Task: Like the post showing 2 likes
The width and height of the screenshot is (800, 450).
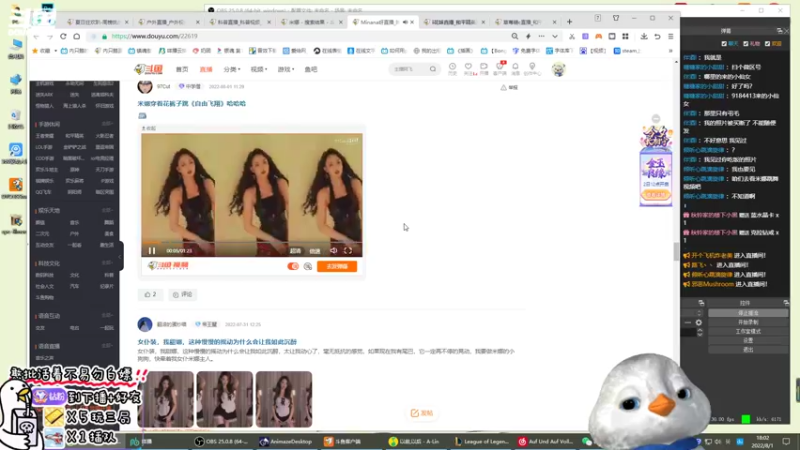Action: [151, 294]
